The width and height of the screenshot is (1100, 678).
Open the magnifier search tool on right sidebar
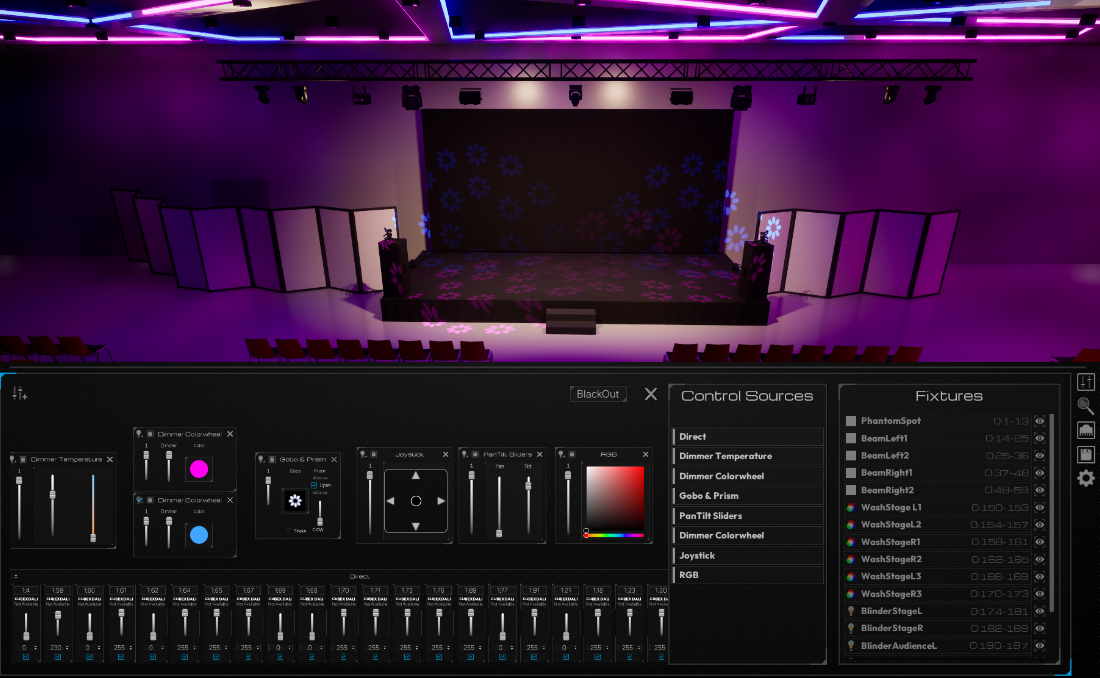tap(1084, 406)
